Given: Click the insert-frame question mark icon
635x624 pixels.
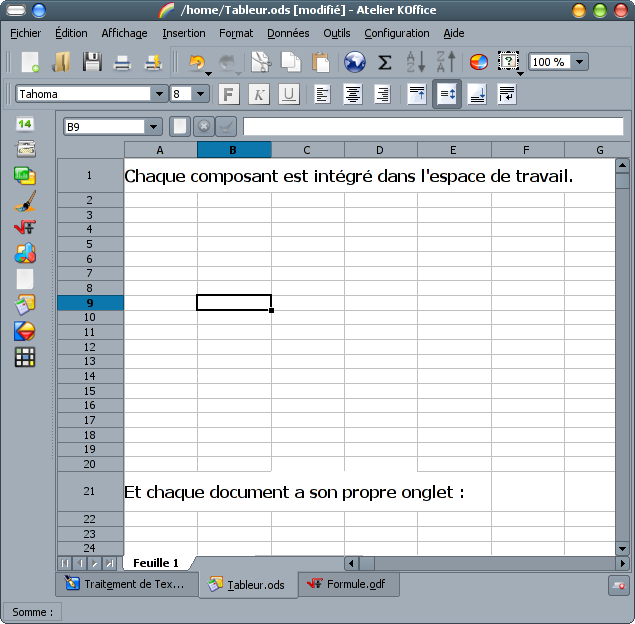Looking at the screenshot, I should pyautogui.click(x=509, y=61).
